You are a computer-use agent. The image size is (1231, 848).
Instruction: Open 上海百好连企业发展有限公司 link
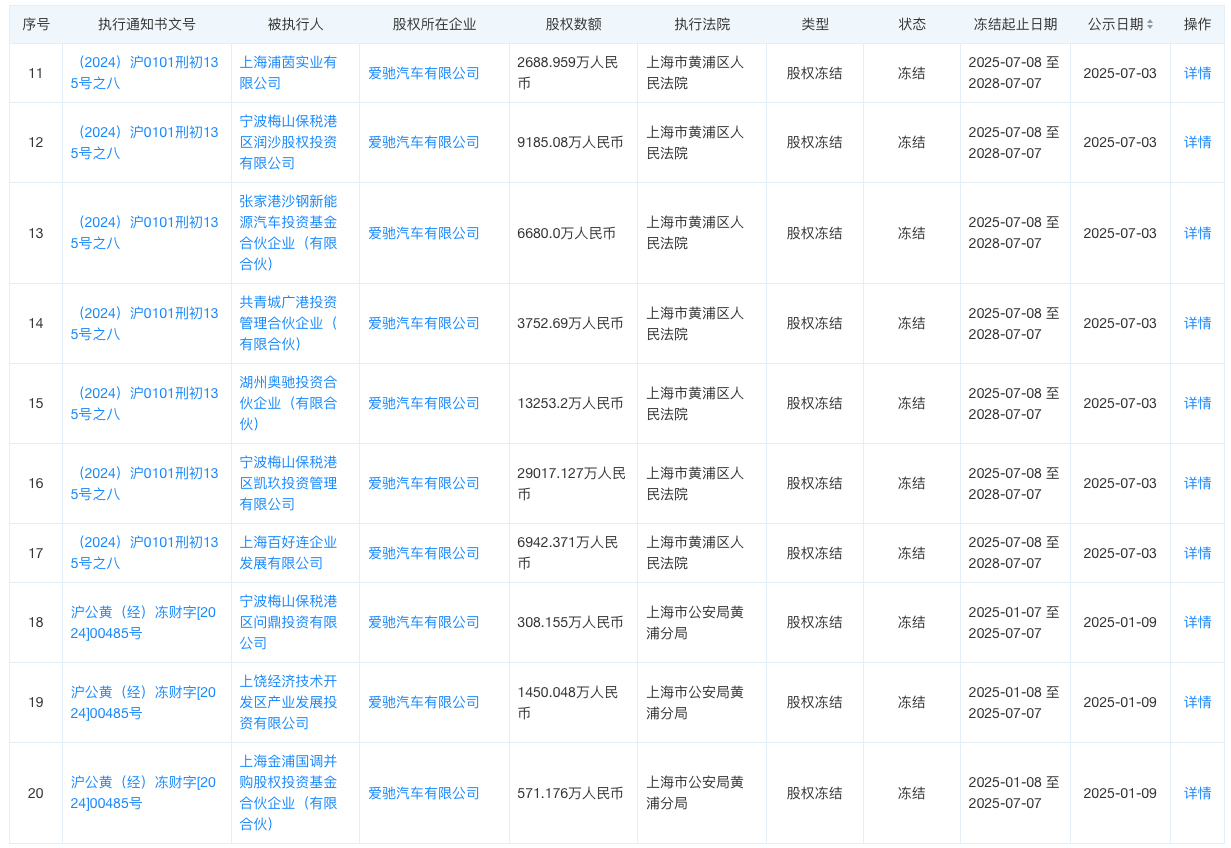point(288,553)
